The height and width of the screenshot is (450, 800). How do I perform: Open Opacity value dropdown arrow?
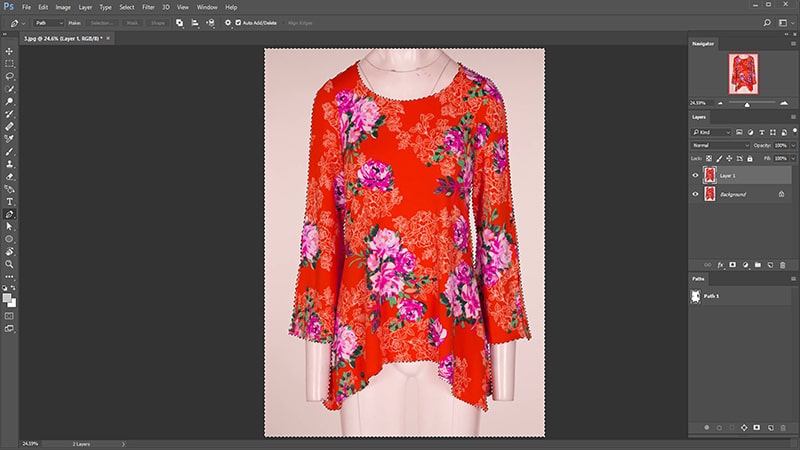click(793, 145)
